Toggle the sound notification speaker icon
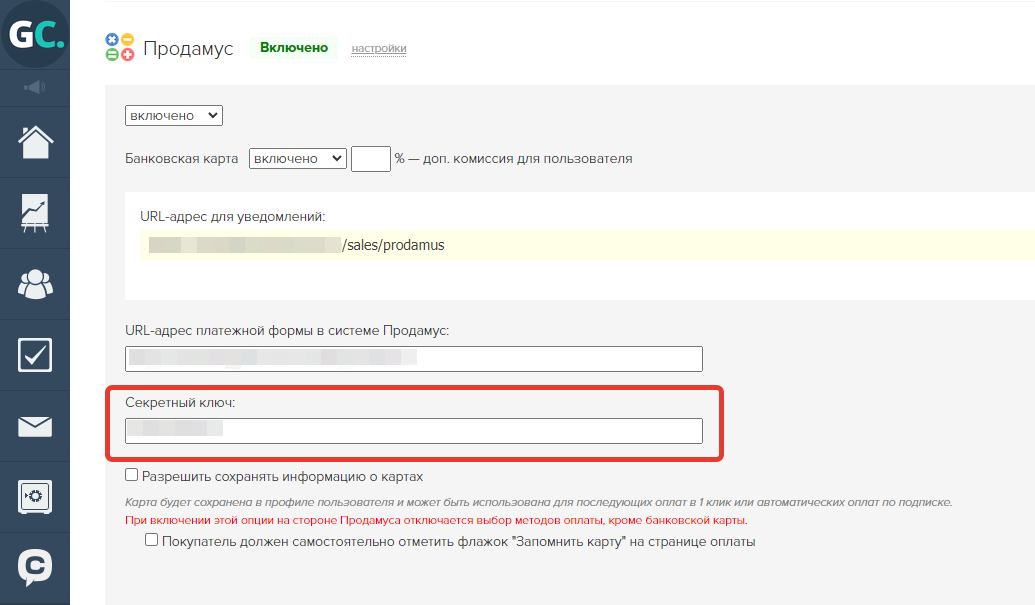Screen dimensions: 1035x605 [x=35, y=87]
